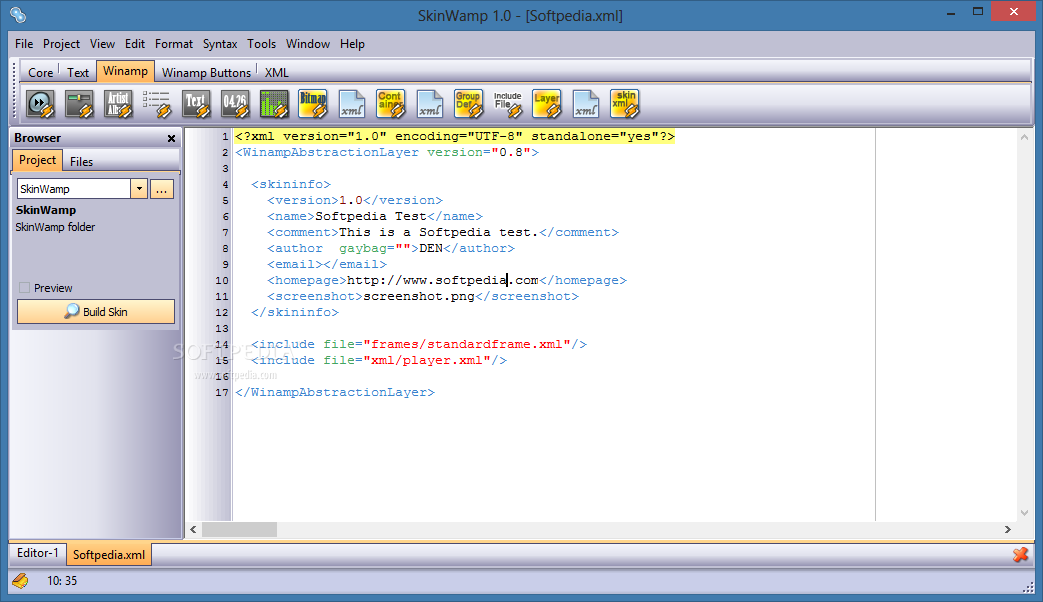Click the horizontal scrollbar left arrow

point(194,529)
